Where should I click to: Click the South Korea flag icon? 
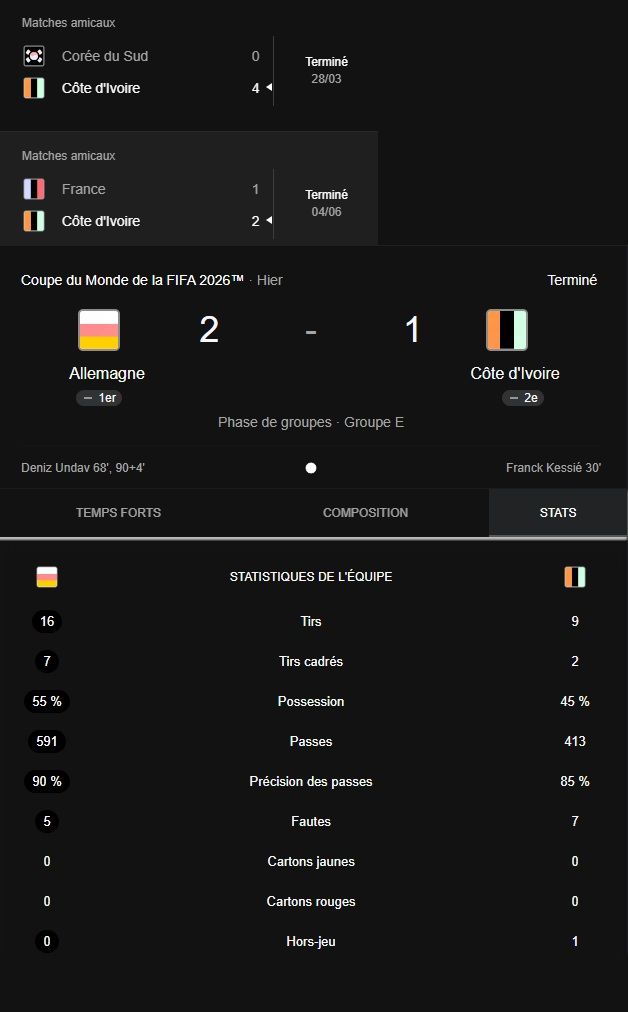(34, 56)
